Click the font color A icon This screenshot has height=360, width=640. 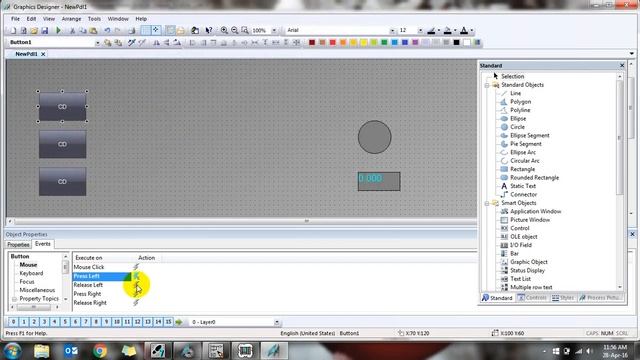(464, 30)
